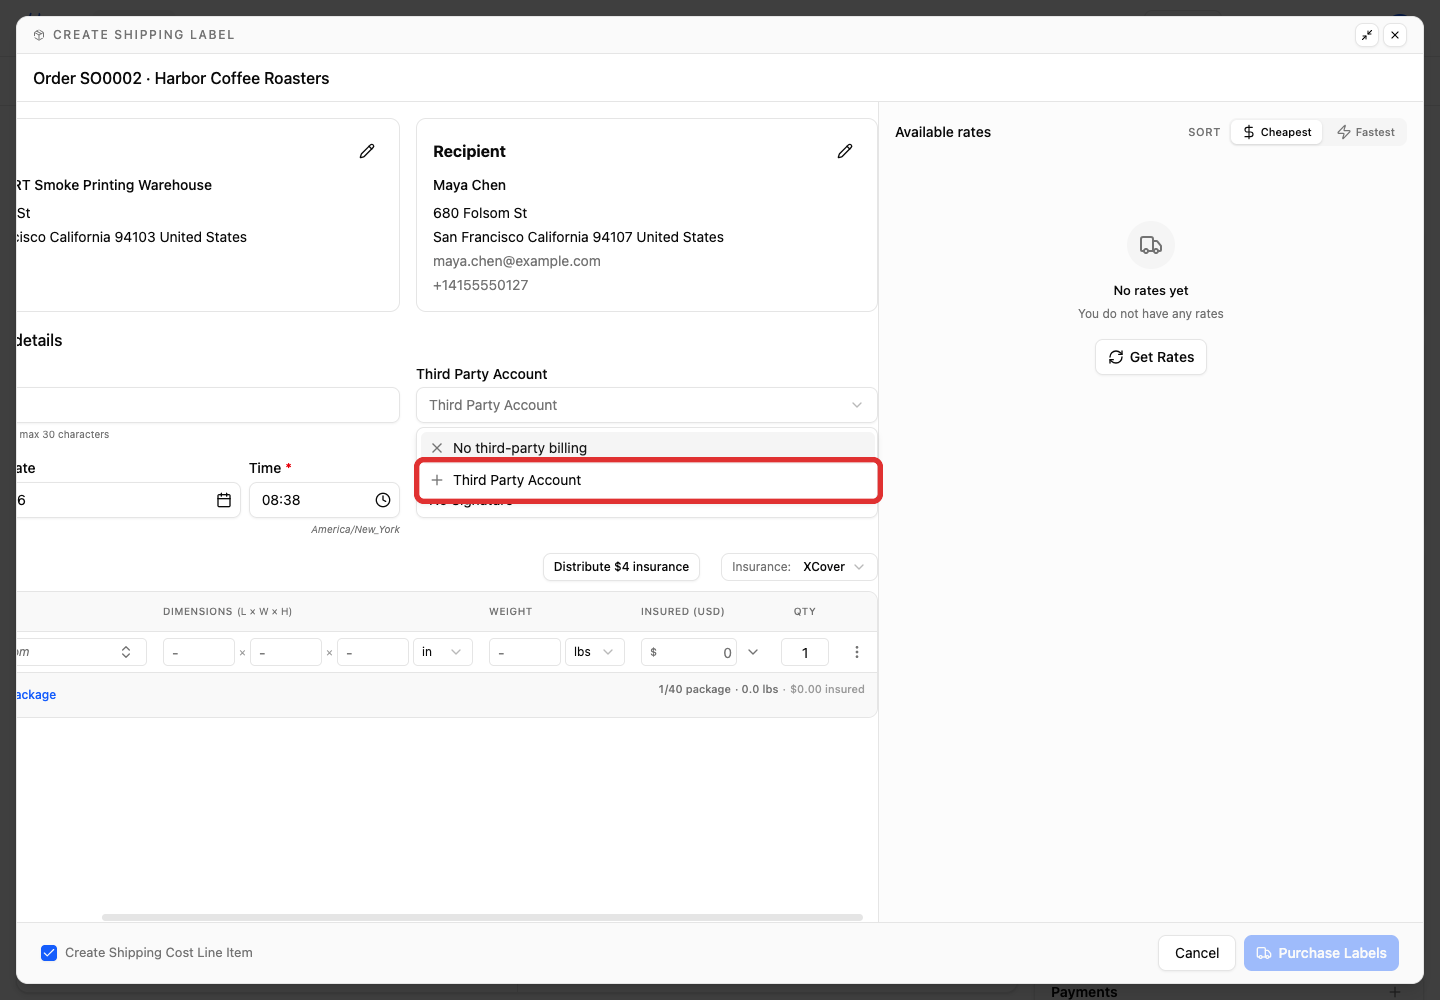
Task: Click recipient phone +14155550127
Action: [x=481, y=285]
